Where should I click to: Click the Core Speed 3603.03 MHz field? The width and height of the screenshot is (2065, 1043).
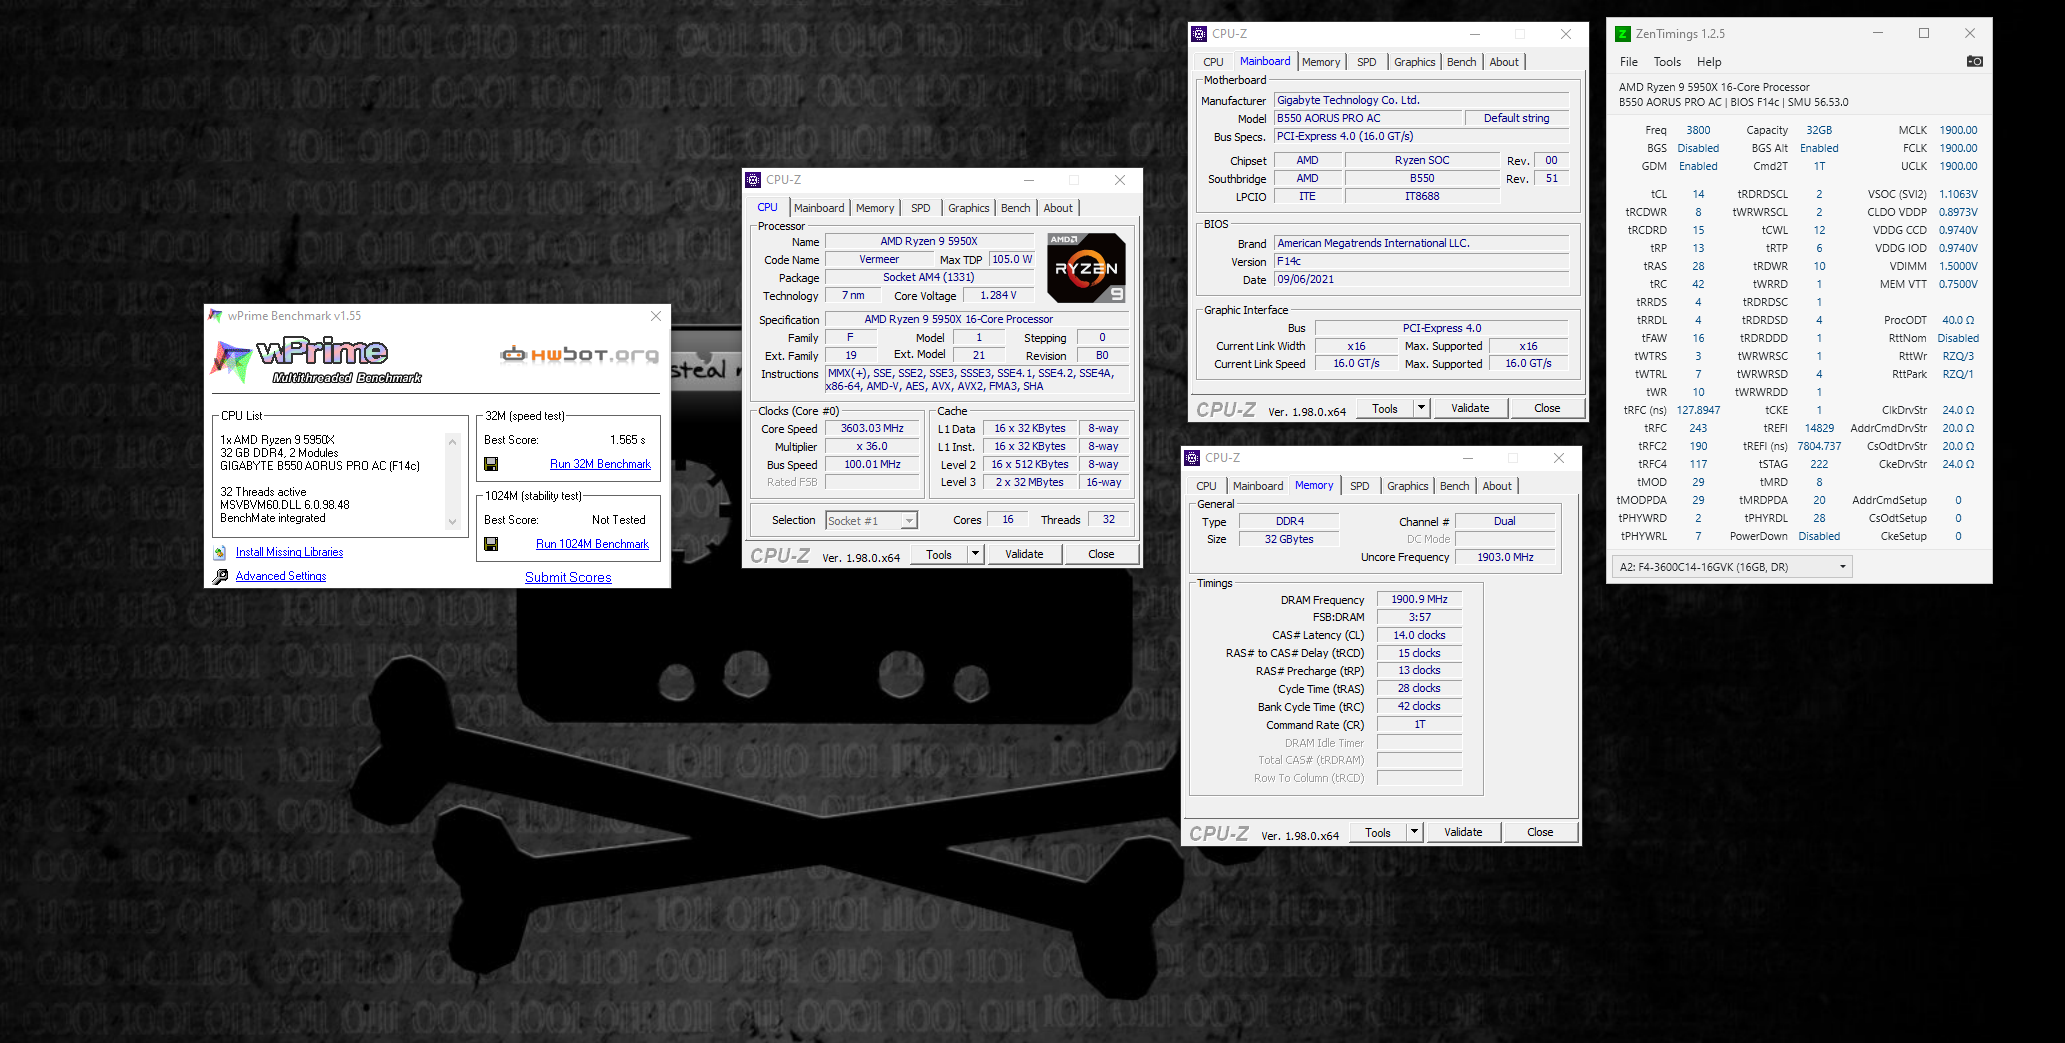[872, 428]
